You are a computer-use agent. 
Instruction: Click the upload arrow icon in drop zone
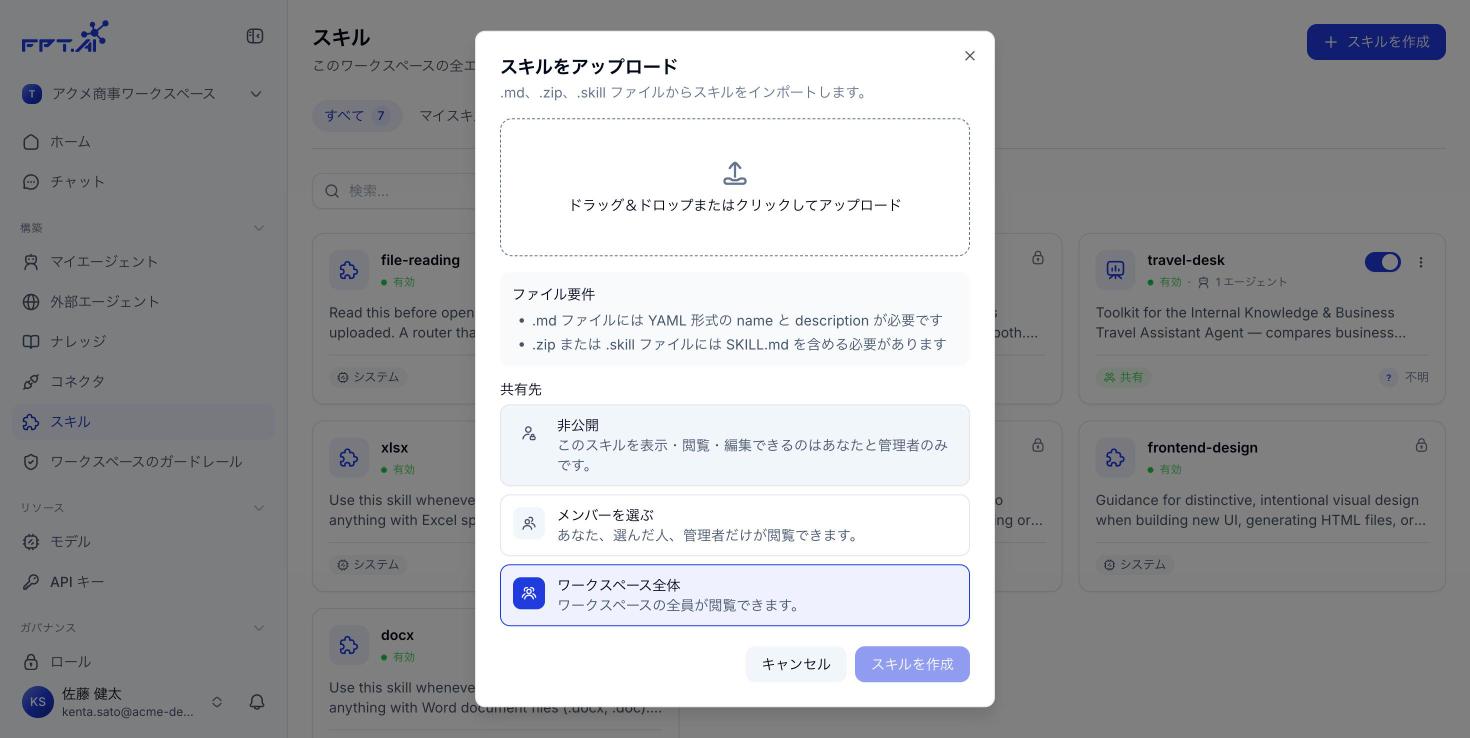[x=735, y=173]
